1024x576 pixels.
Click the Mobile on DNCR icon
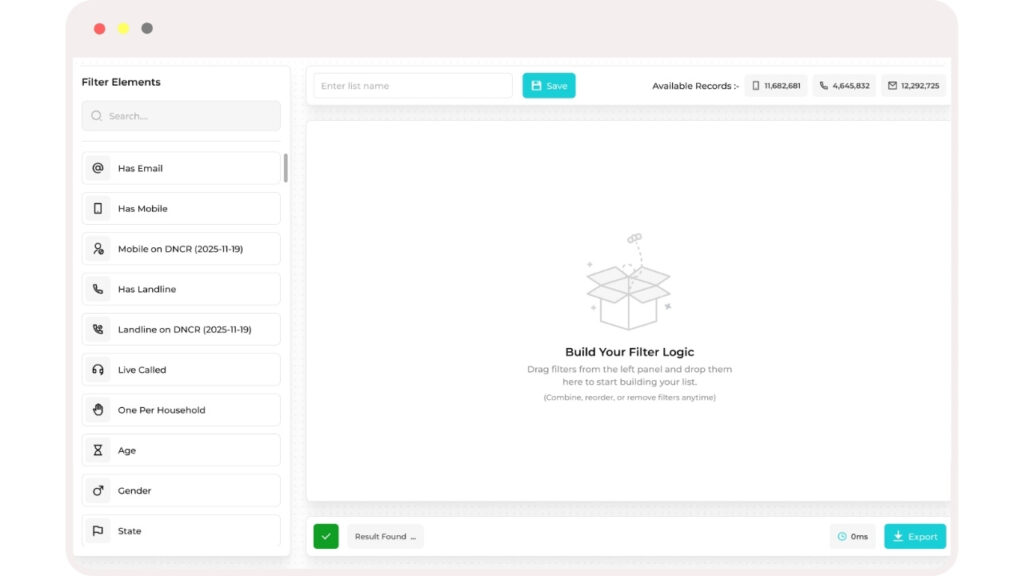(x=98, y=249)
